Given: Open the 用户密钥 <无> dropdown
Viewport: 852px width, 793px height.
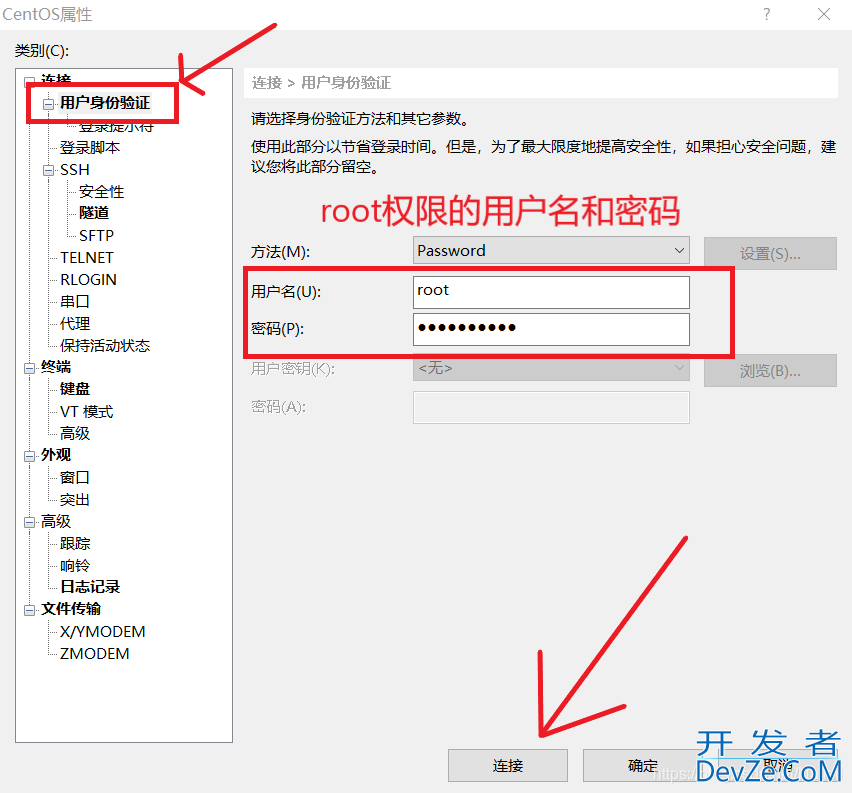Looking at the screenshot, I should pos(551,369).
